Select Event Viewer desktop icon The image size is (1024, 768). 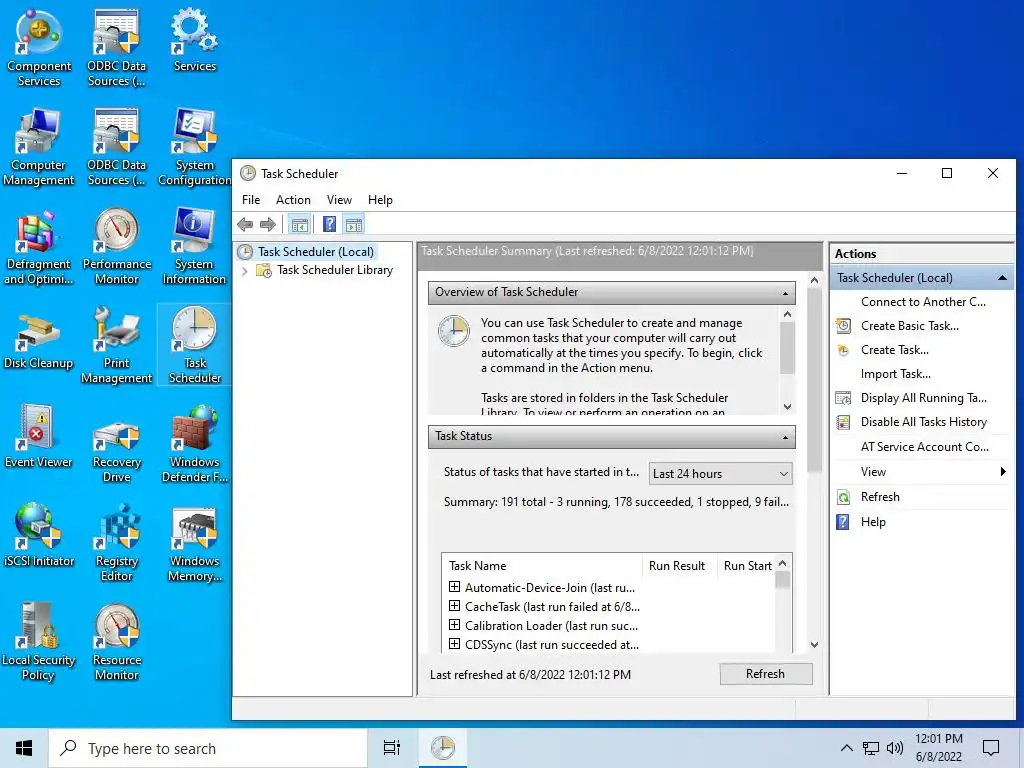point(38,438)
